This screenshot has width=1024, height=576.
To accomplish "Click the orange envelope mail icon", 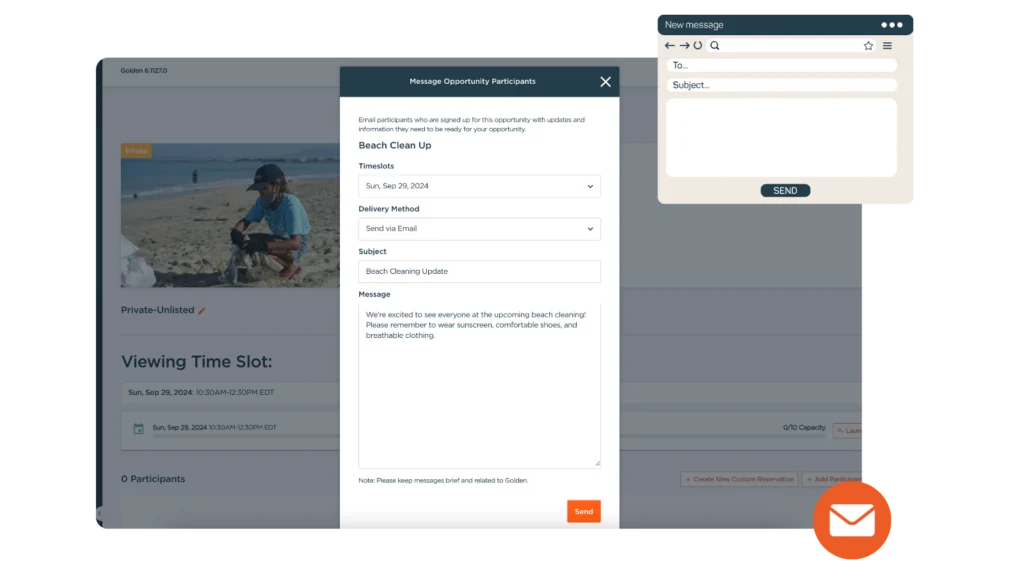I will pos(852,520).
